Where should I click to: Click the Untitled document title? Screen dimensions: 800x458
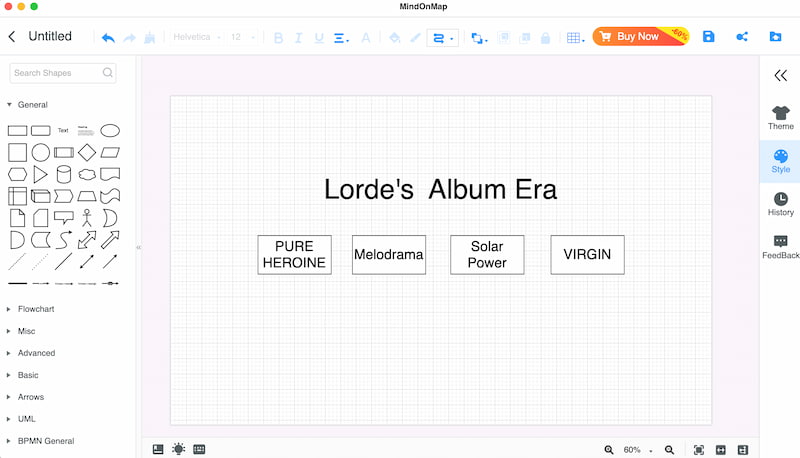(x=50, y=36)
